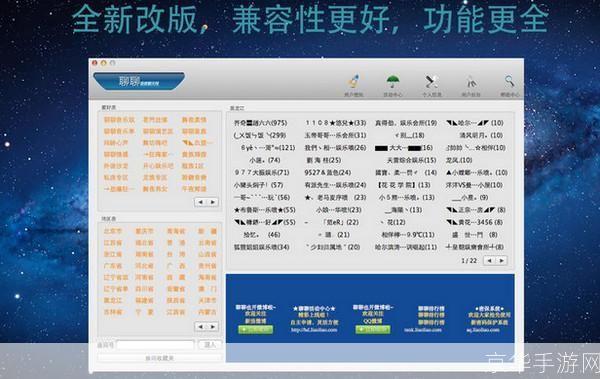
Task: Join the room 拾忆 (46)
Action: (x=262, y=235)
